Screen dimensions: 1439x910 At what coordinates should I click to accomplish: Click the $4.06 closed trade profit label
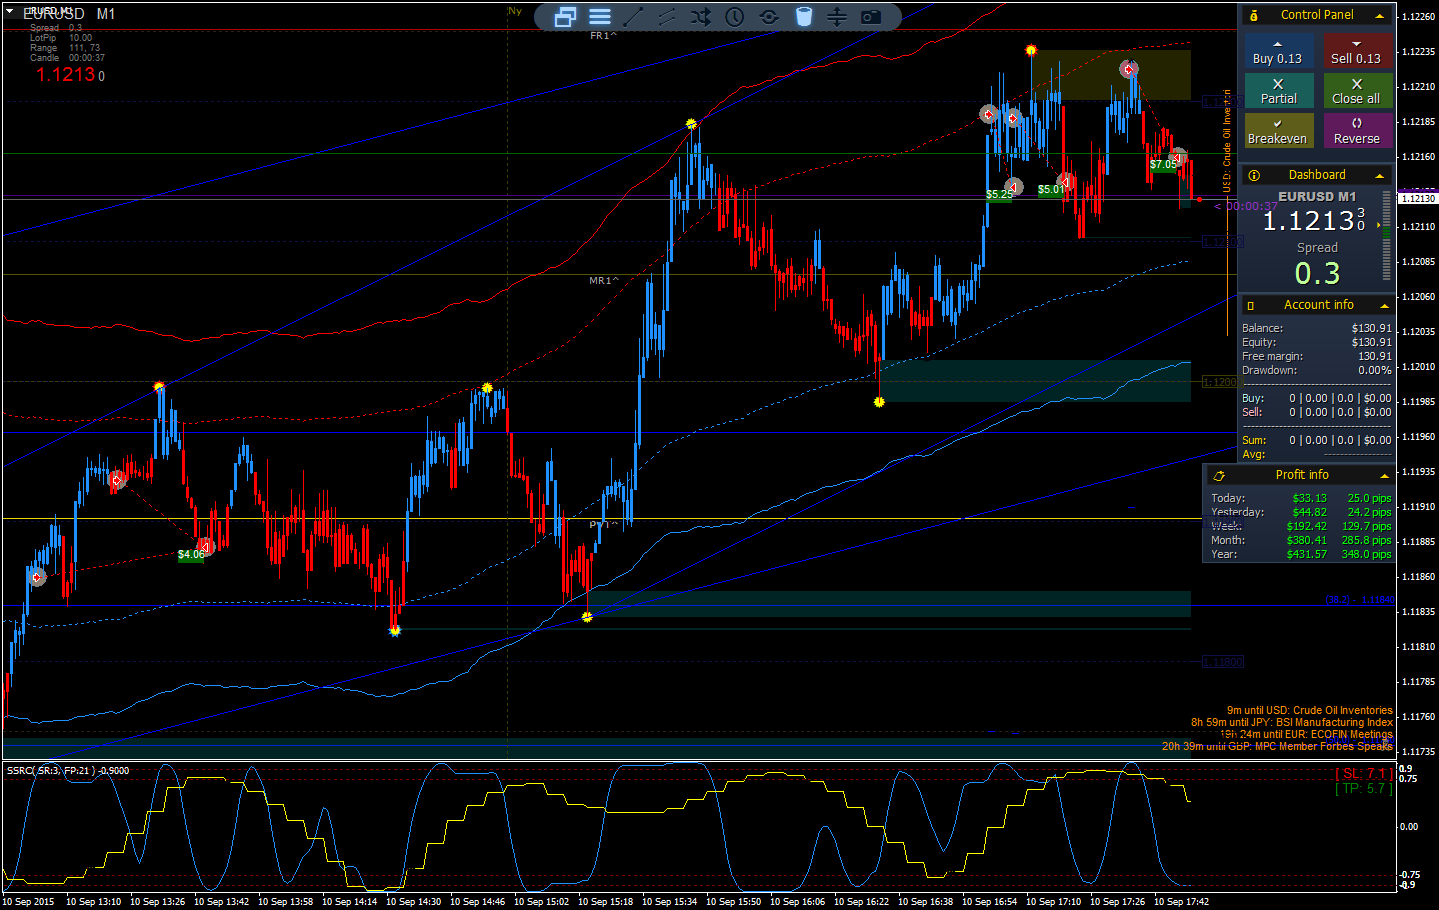click(190, 555)
